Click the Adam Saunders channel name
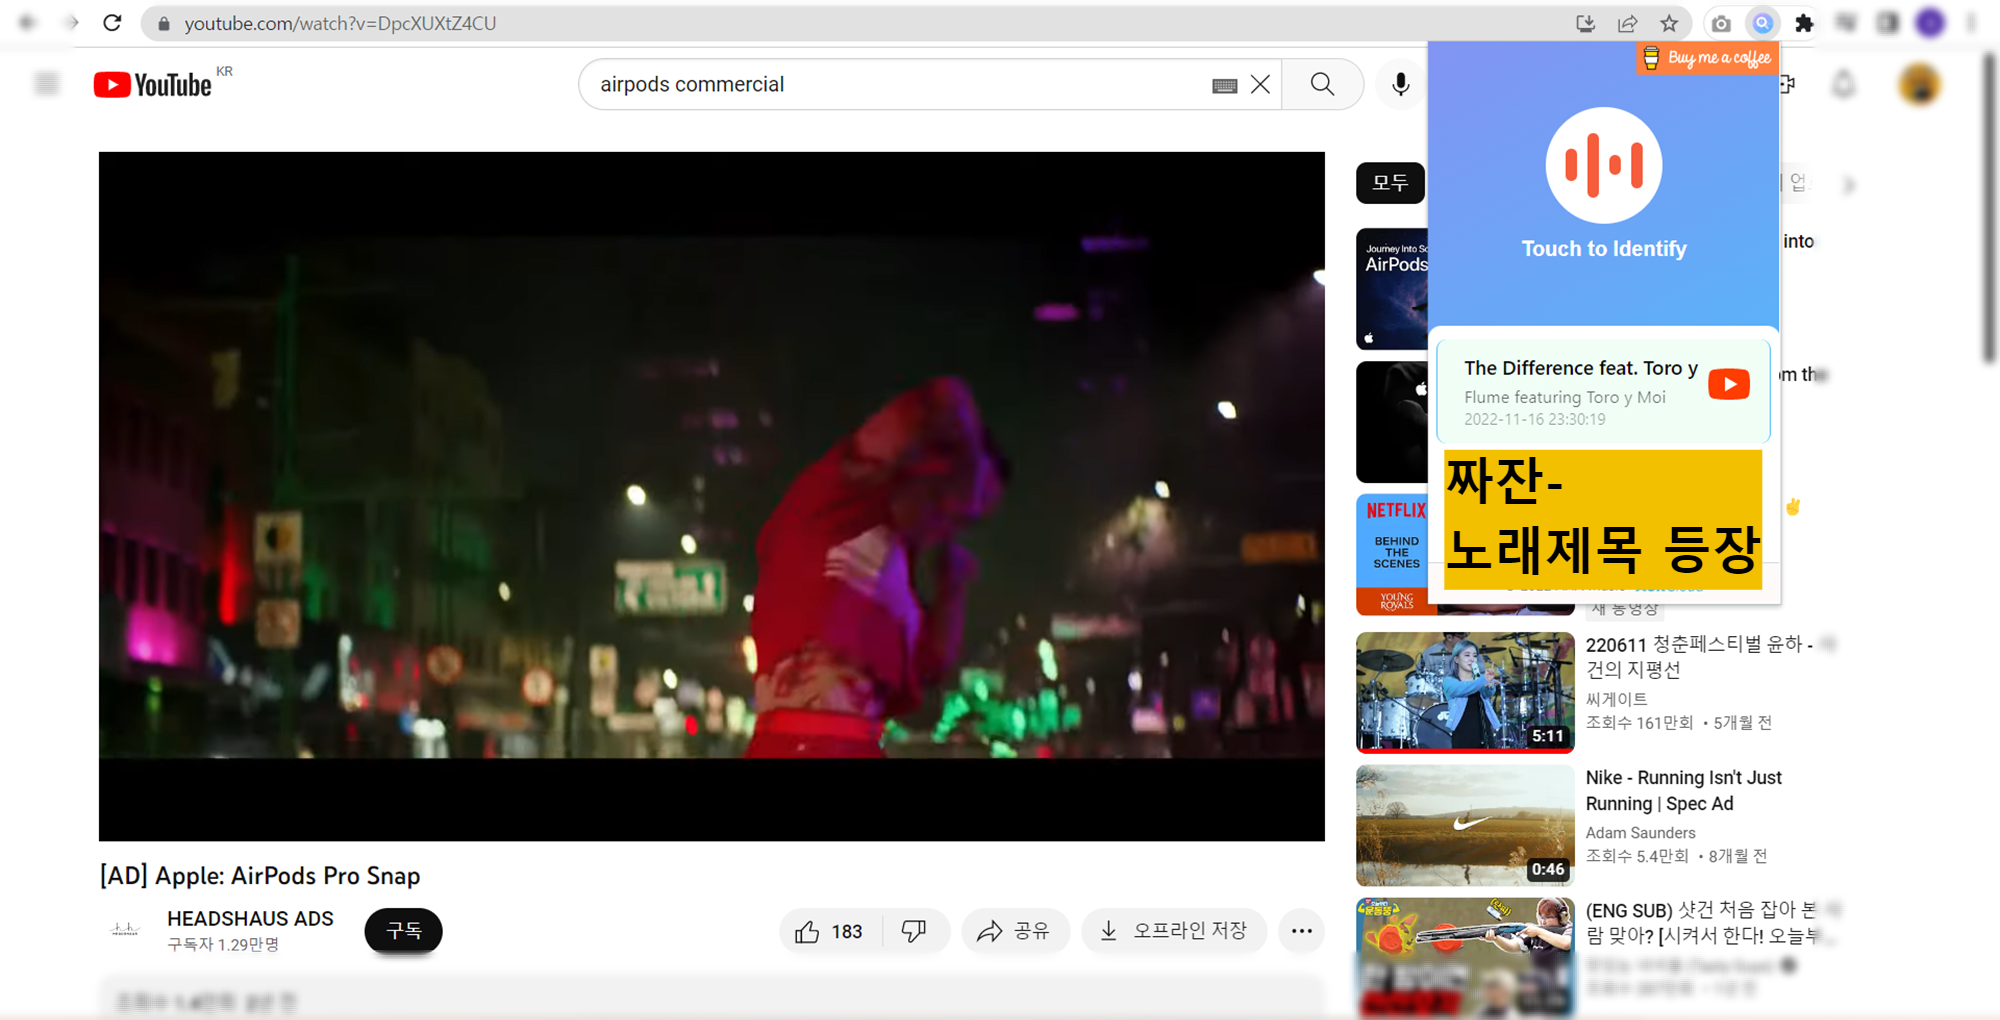The image size is (2000, 1020). pos(1641,833)
